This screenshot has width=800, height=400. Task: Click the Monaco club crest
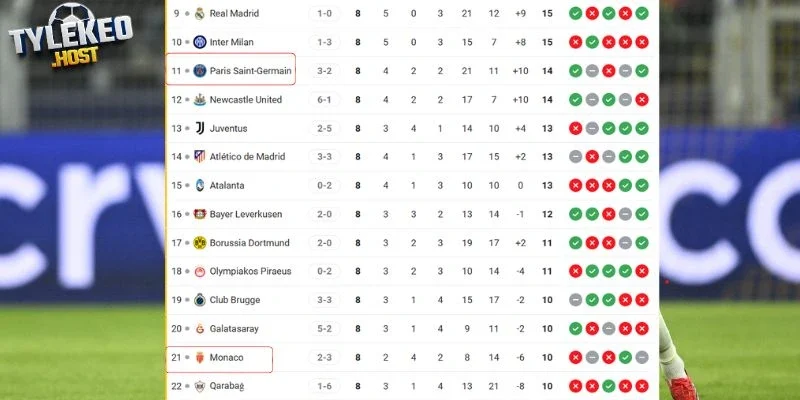[x=200, y=357]
